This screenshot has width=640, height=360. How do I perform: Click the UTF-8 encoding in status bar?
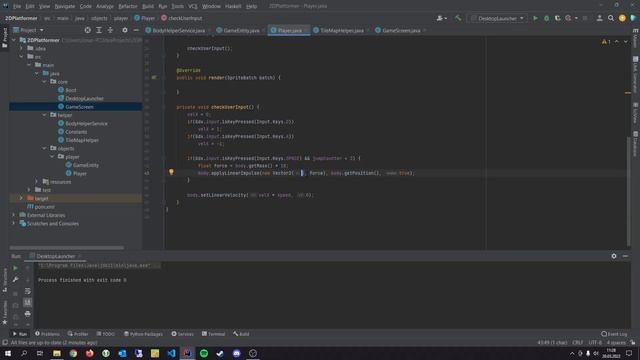[595, 342]
